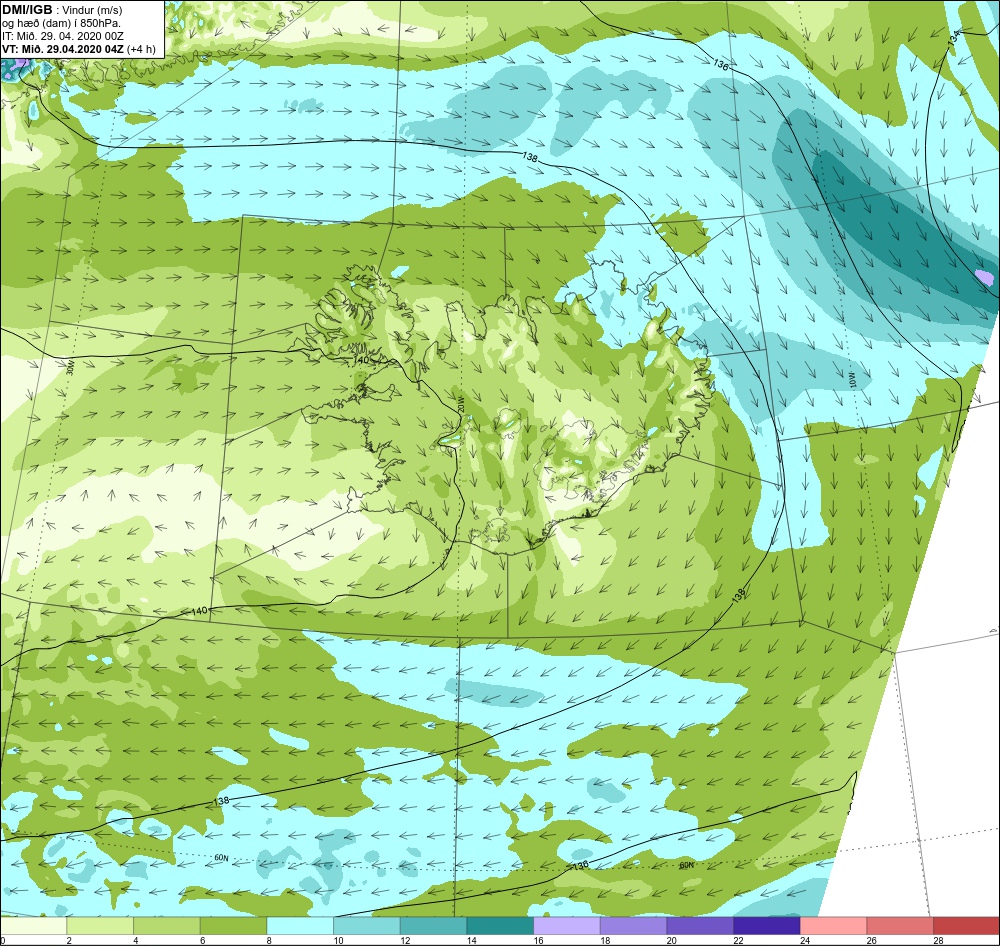Select the purple swatch between 18 and 20
The height and width of the screenshot is (946, 1000).
tap(633, 926)
